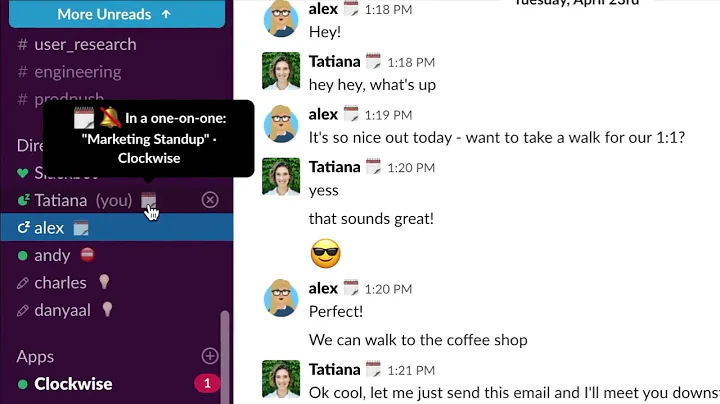
Task: Select the alex direct message
Action: click(49, 228)
